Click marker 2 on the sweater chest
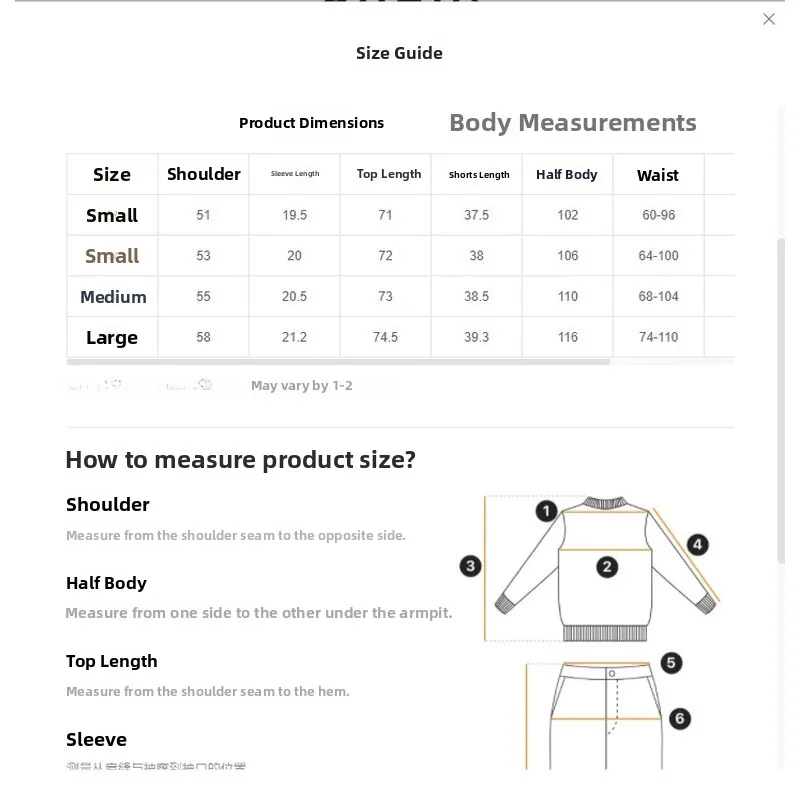This screenshot has width=800, height=800. click(x=607, y=567)
